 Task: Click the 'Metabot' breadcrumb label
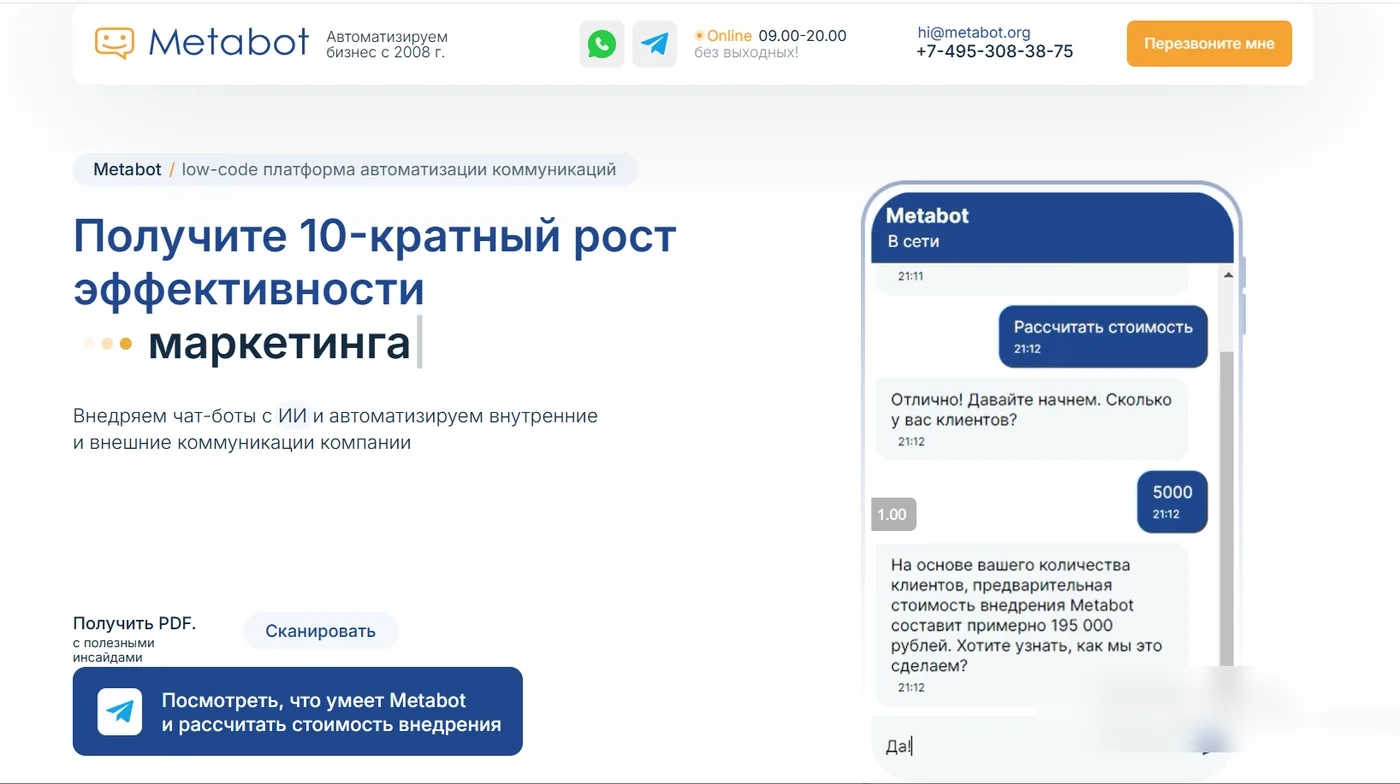coord(127,170)
